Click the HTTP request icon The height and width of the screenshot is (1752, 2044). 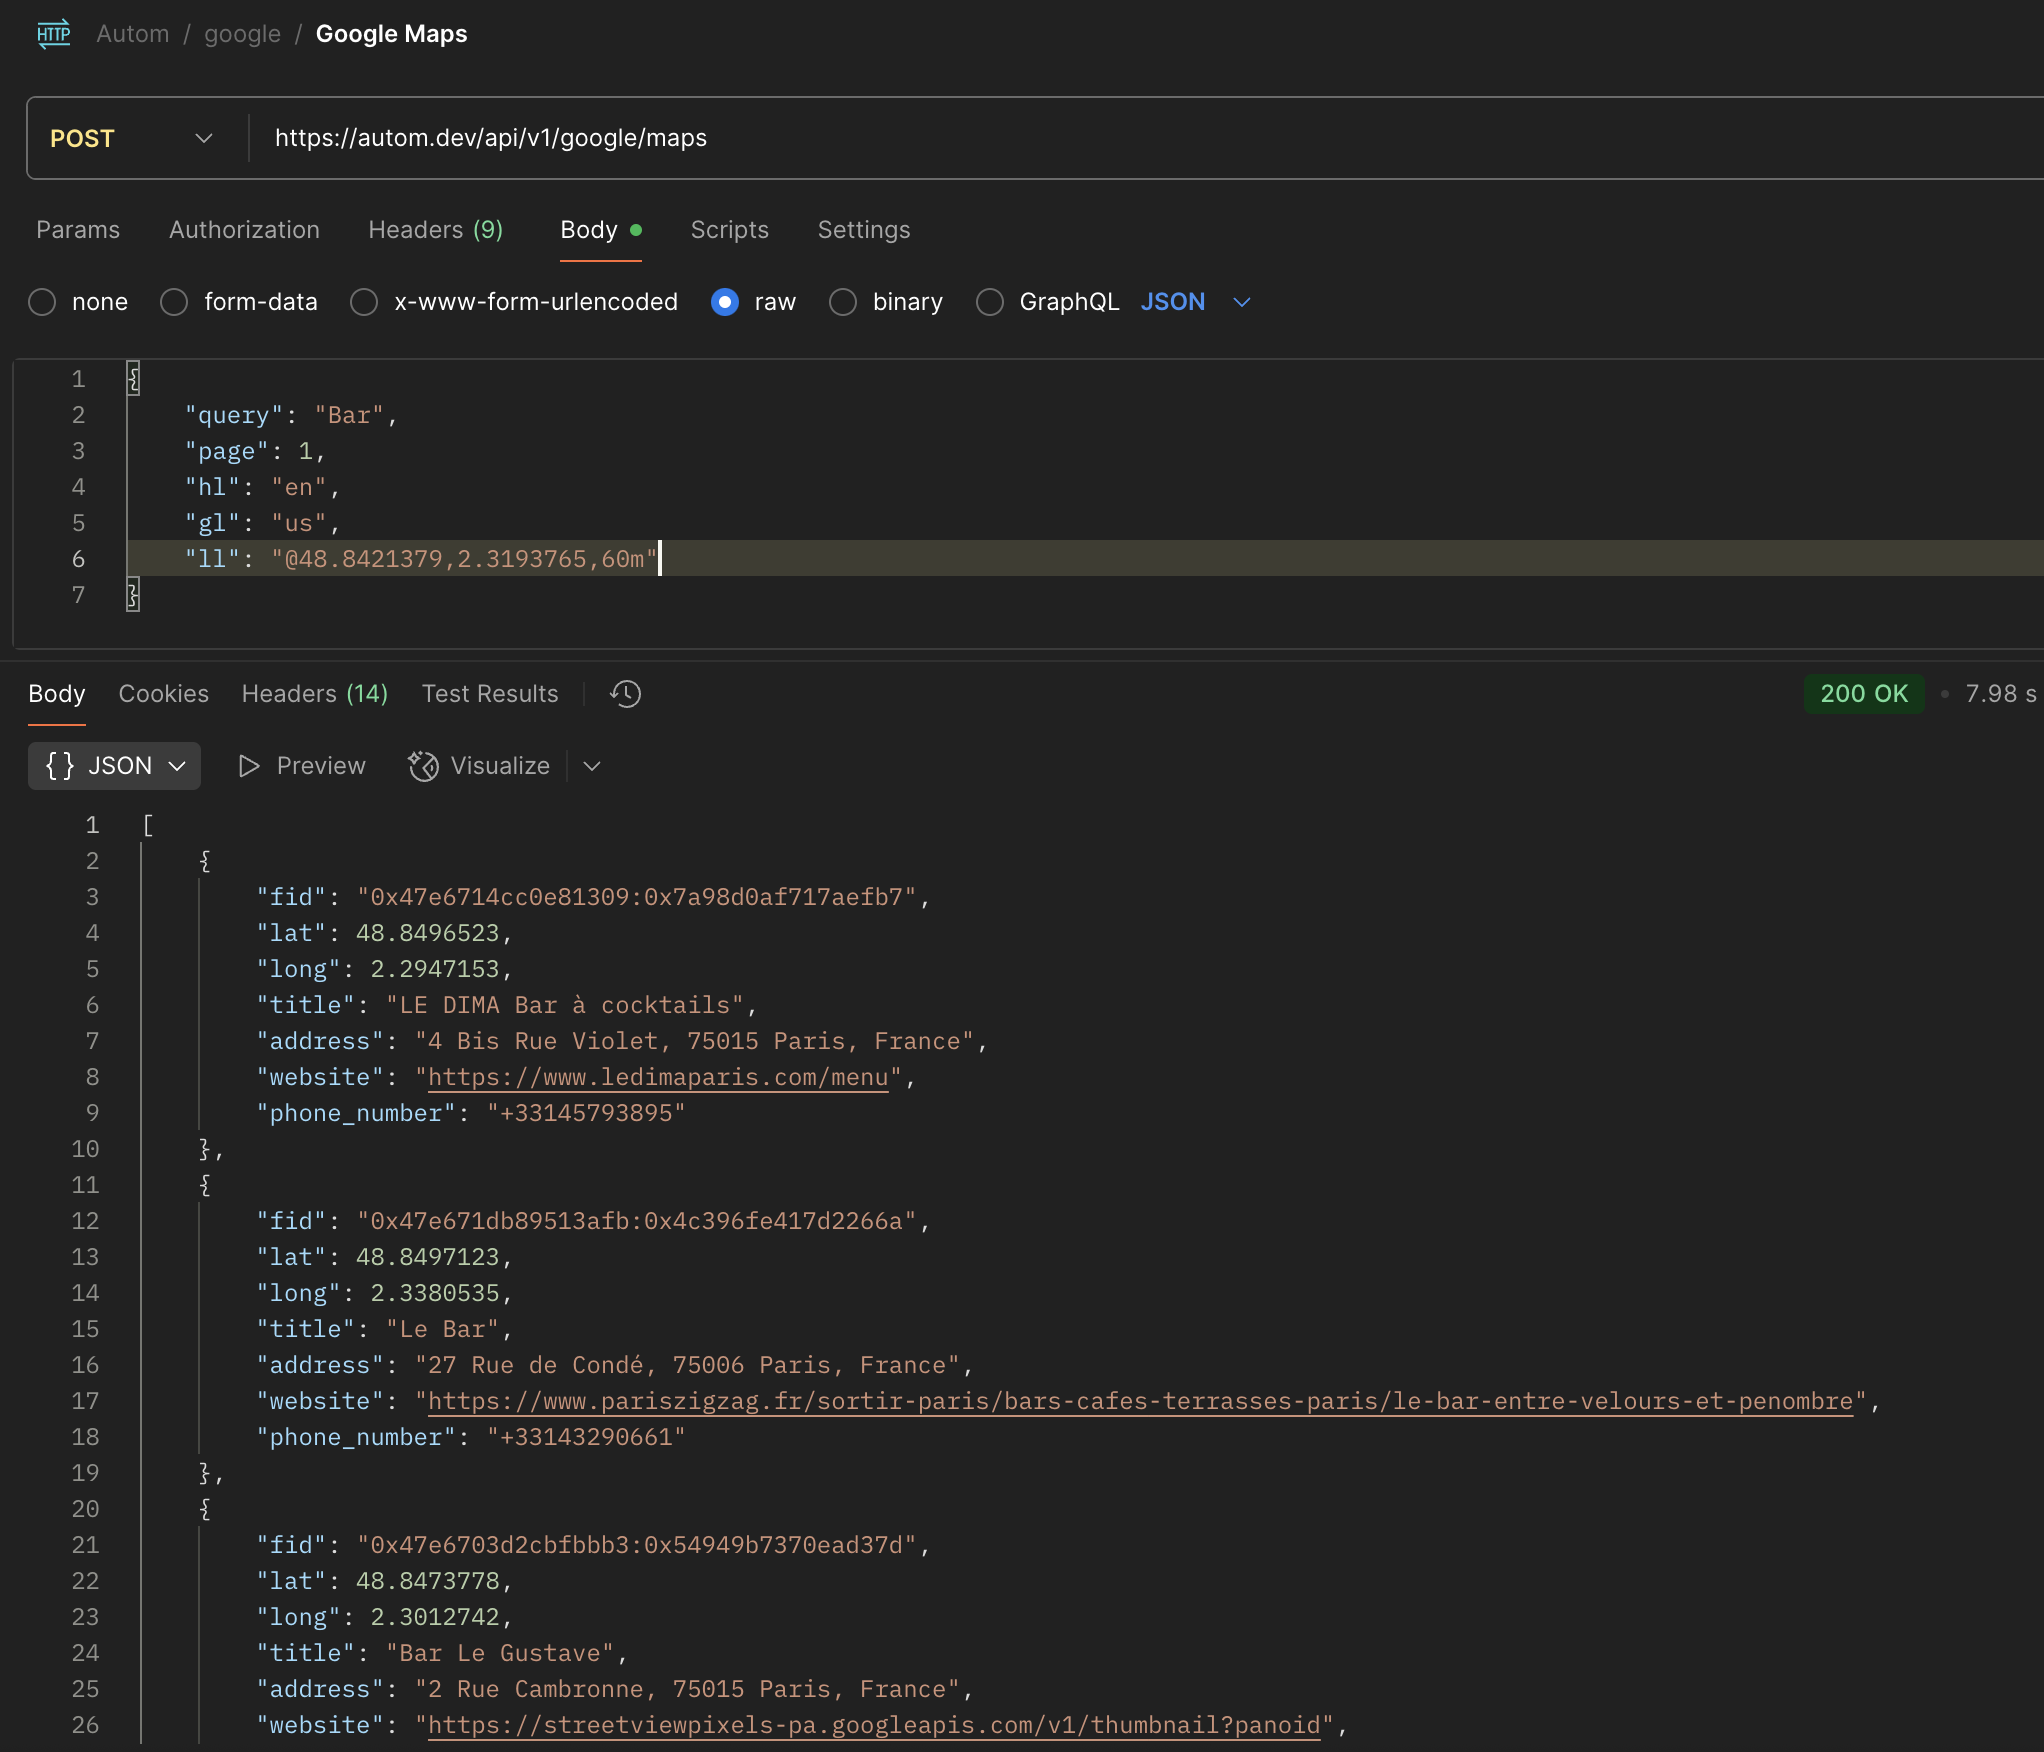[53, 34]
